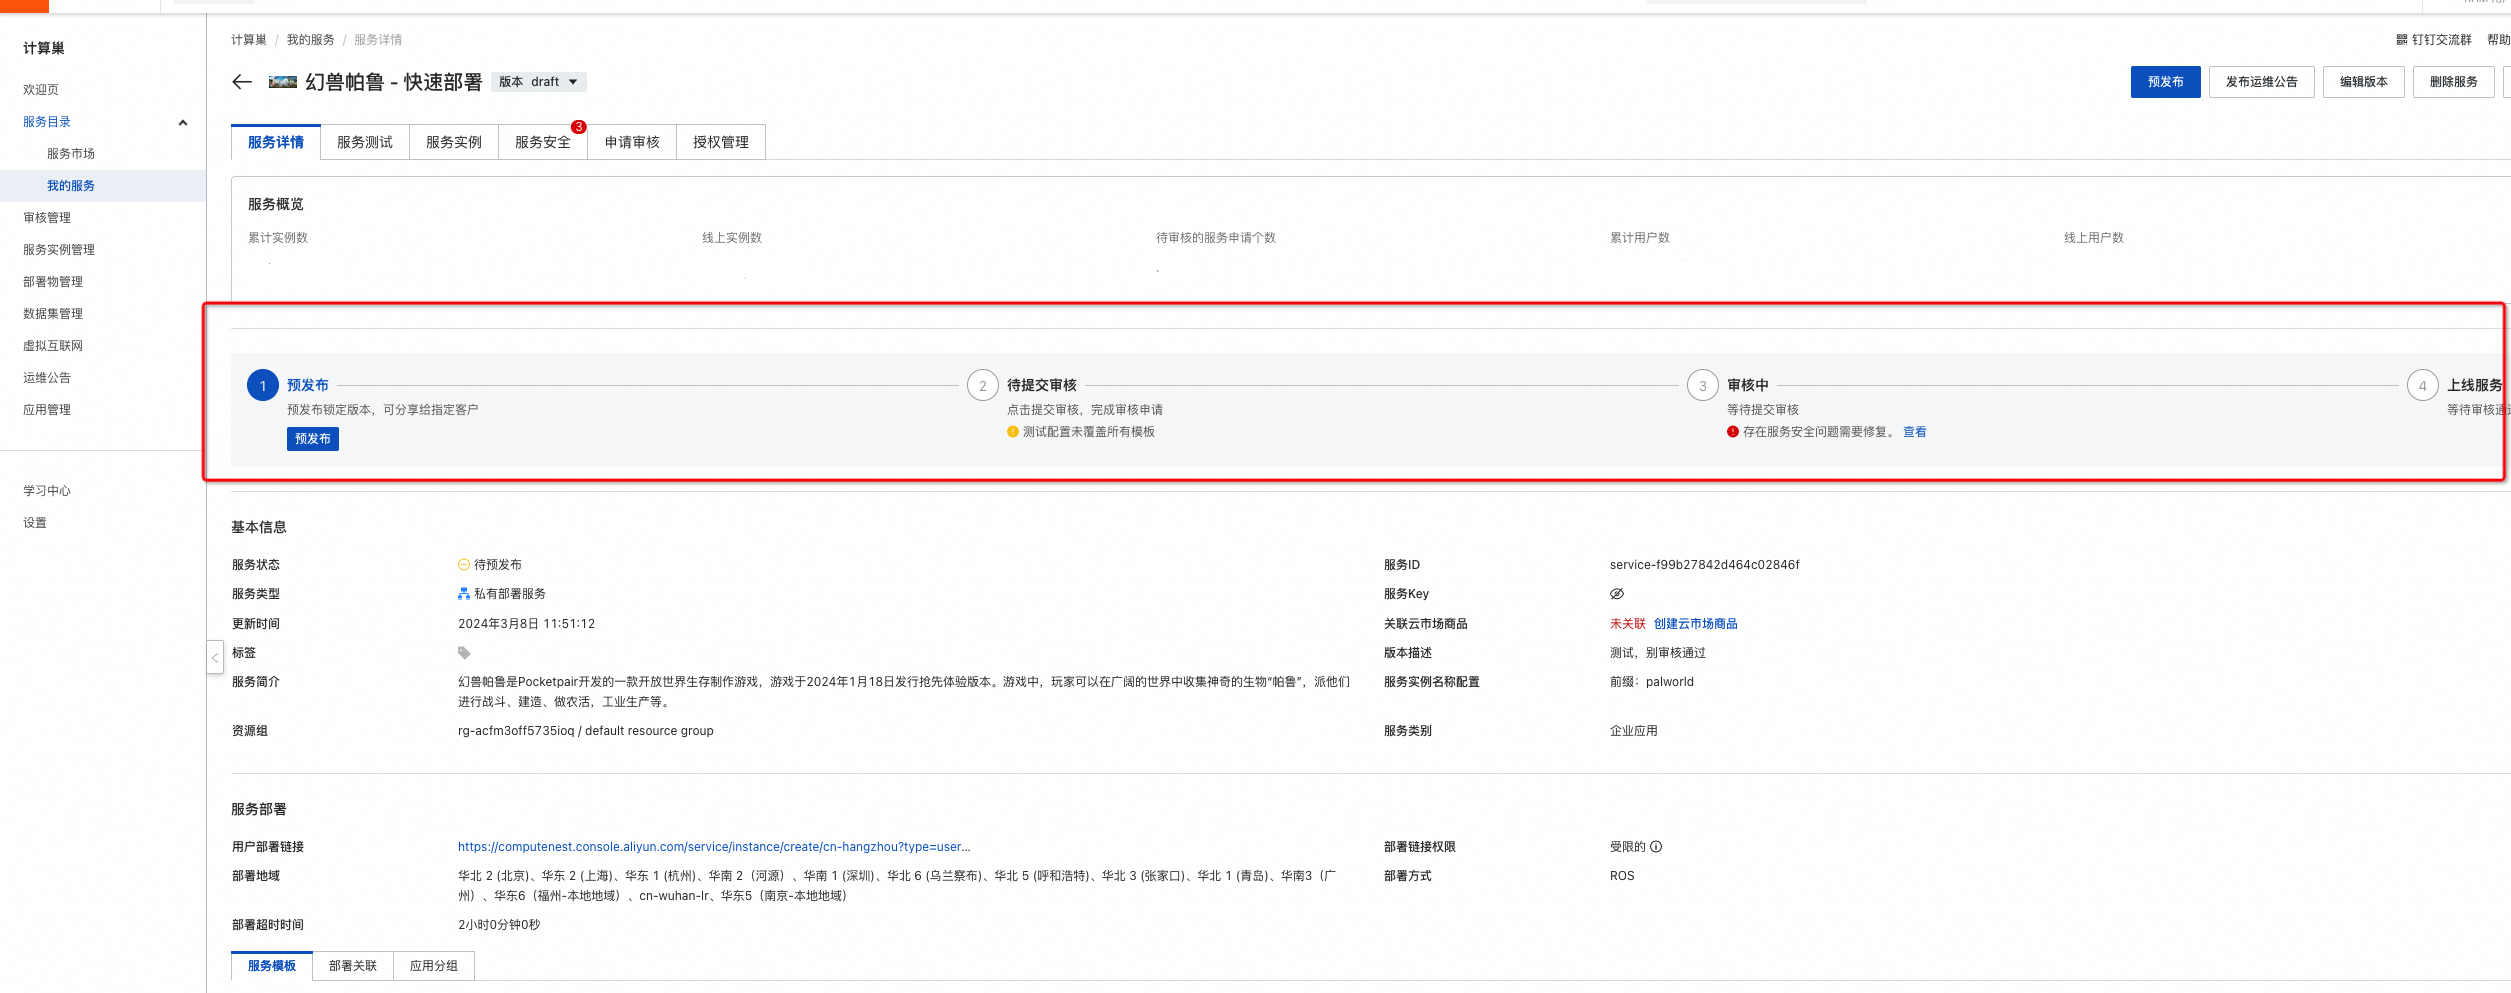Screen dimensions: 2511x993
Task: Open 欢迎页 in the sidebar
Action: 41,90
